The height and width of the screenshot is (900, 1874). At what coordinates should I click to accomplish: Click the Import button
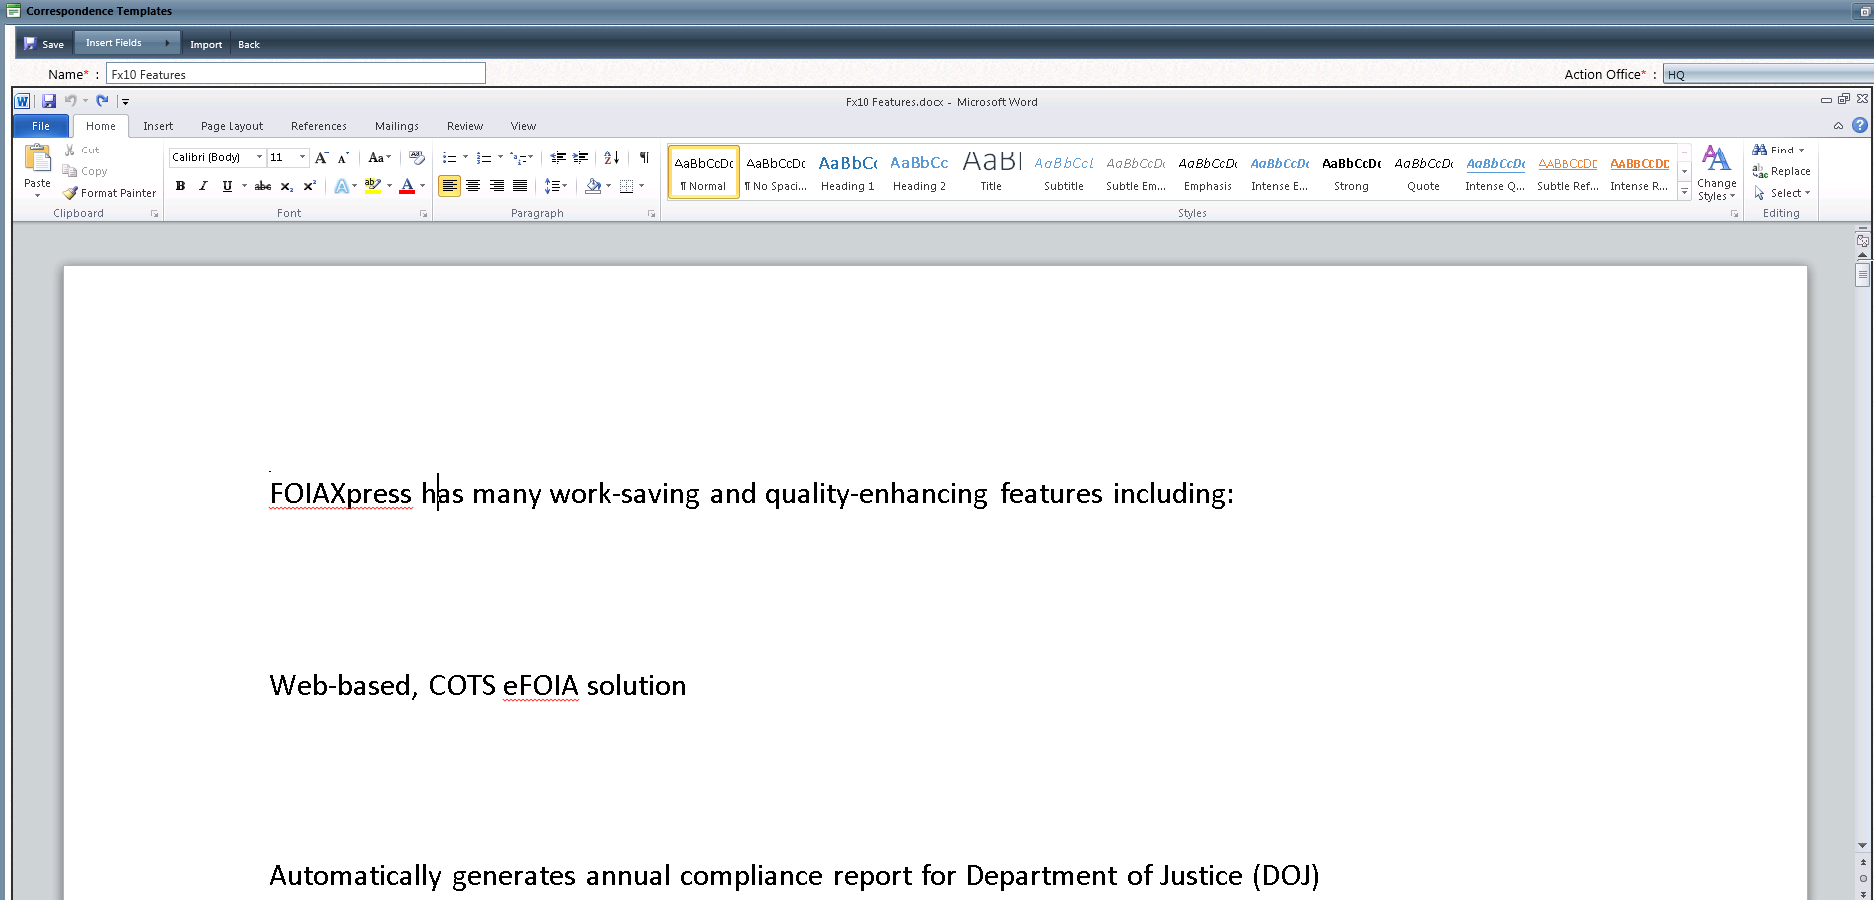[x=206, y=44]
